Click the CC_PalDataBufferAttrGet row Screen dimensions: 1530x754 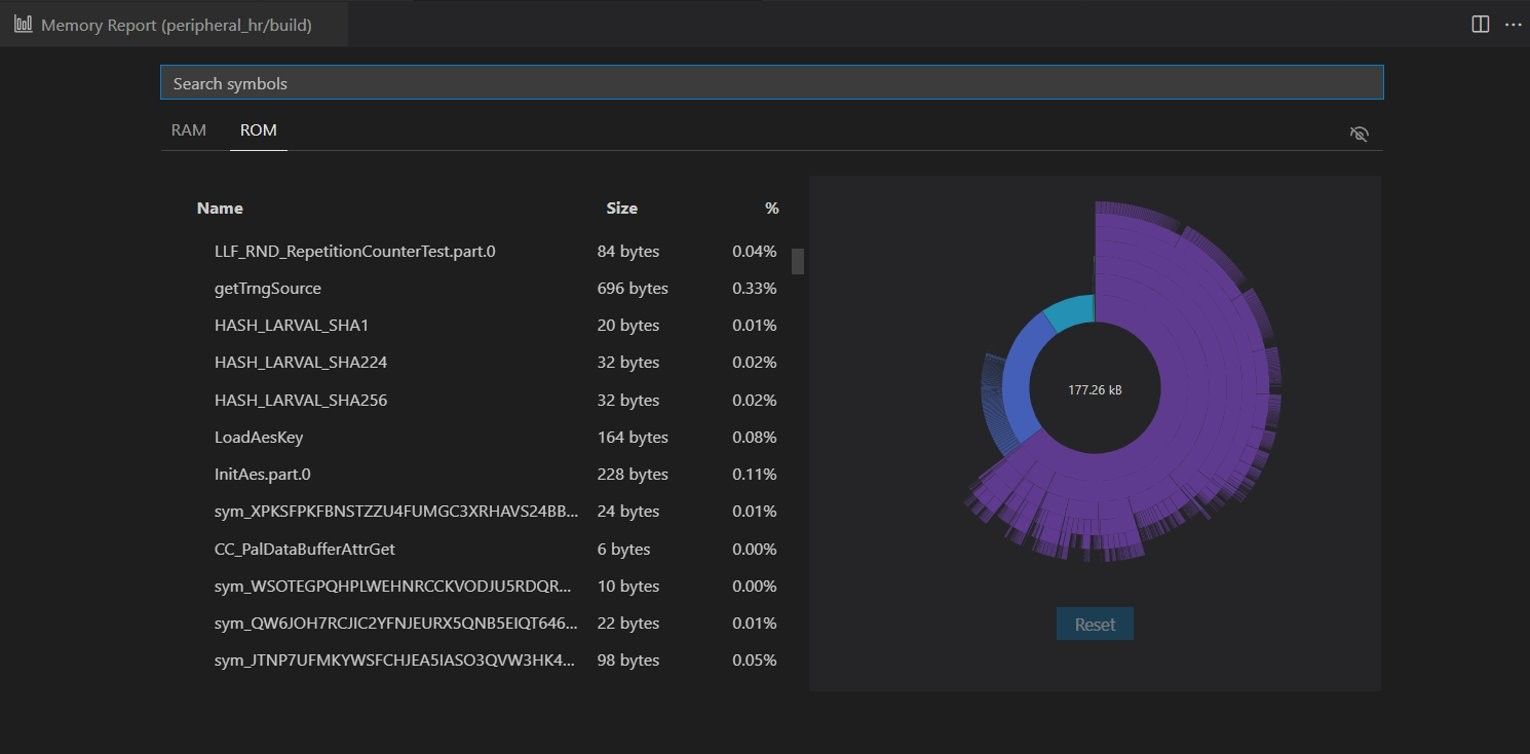pos(304,548)
